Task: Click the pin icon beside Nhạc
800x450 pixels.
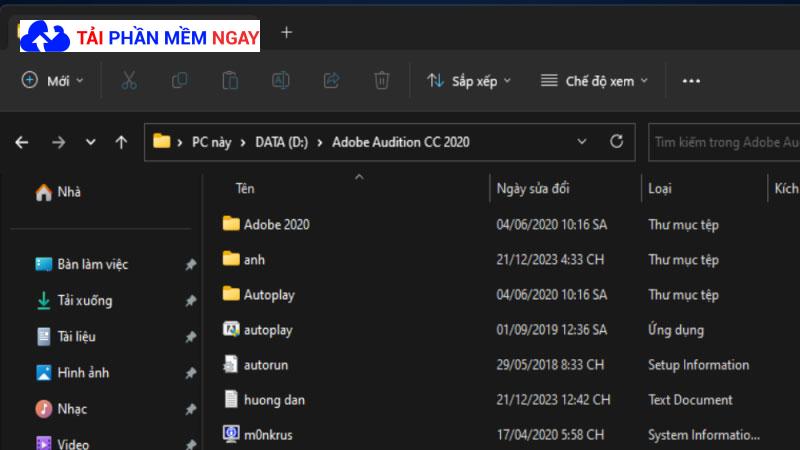Action: (190, 409)
